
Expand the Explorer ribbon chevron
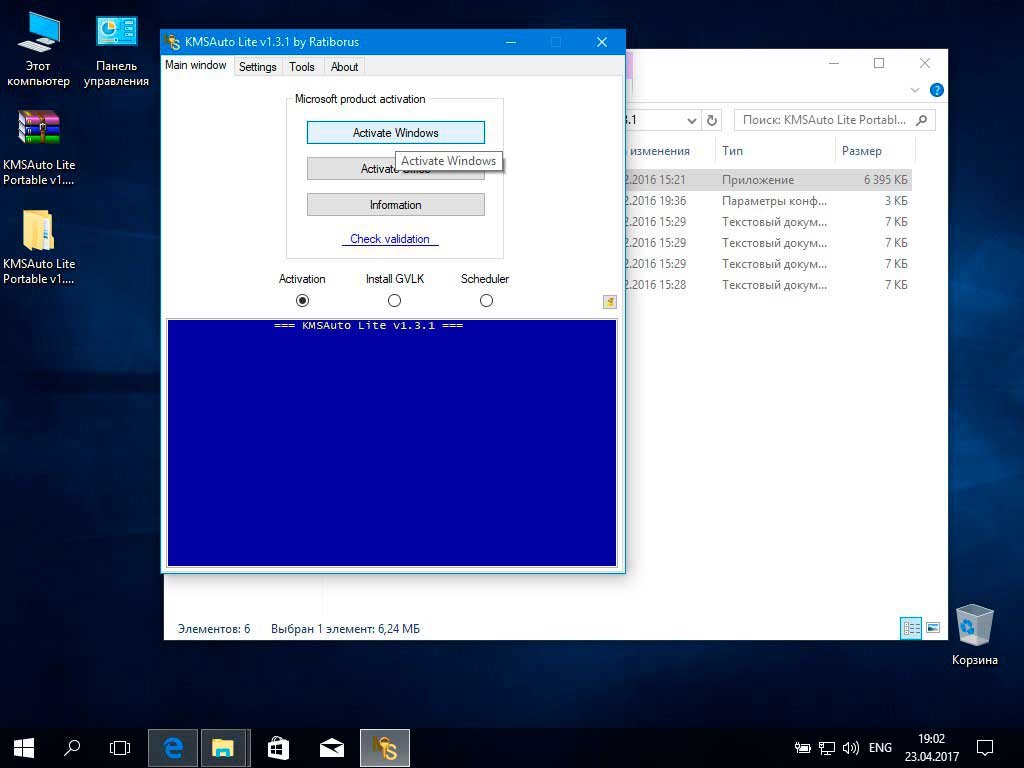(x=914, y=90)
